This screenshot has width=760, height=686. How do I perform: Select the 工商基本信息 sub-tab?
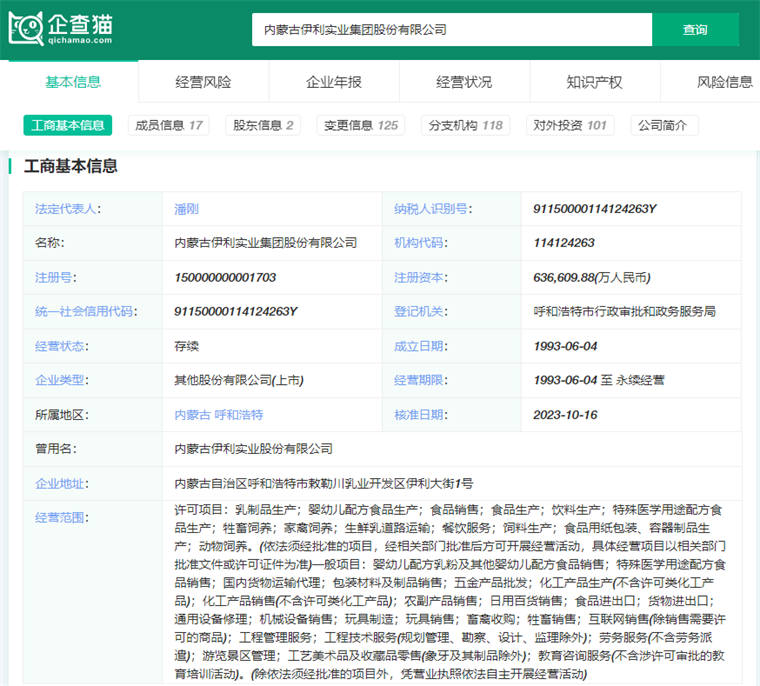pyautogui.click(x=67, y=125)
